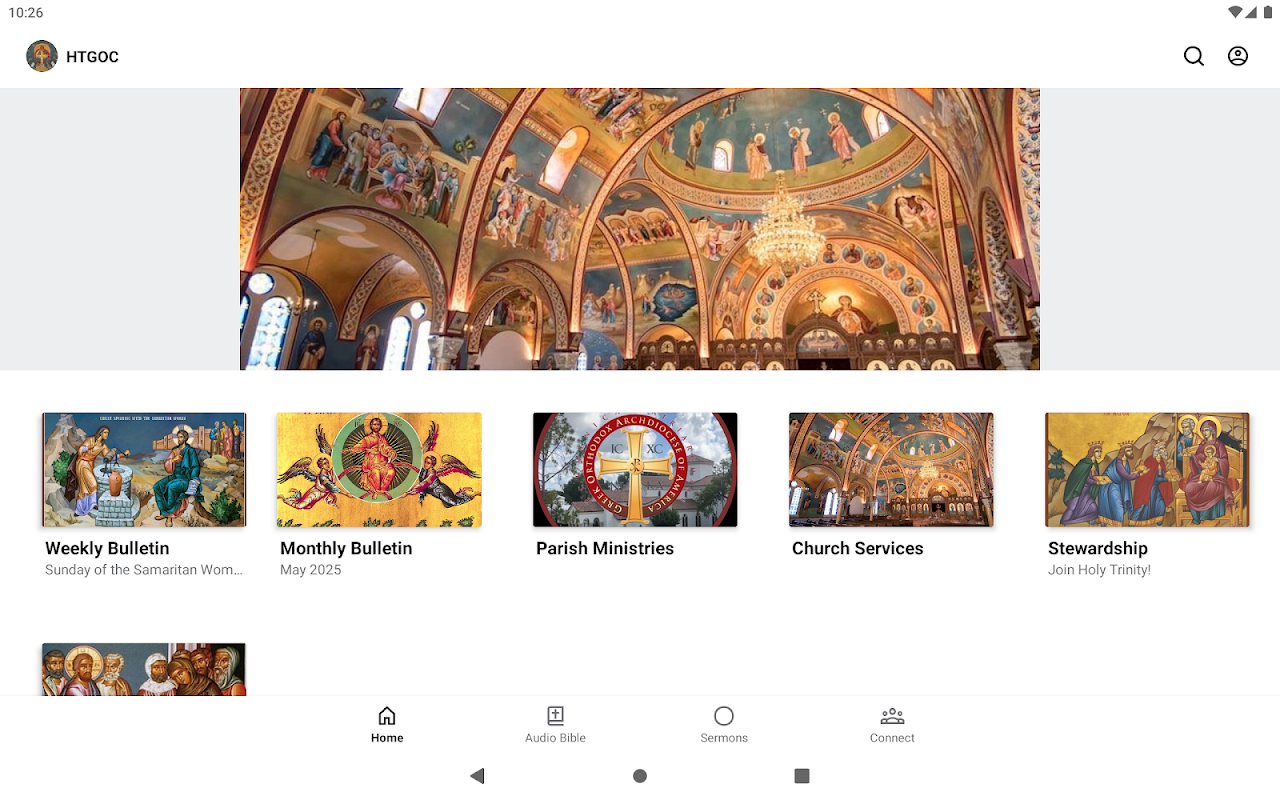Tap the Connect people icon
The height and width of the screenshot is (800, 1280).
(892, 716)
